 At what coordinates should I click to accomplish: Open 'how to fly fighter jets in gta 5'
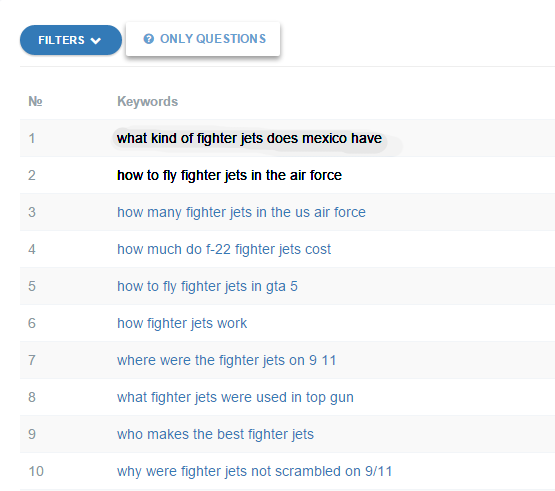point(207,286)
